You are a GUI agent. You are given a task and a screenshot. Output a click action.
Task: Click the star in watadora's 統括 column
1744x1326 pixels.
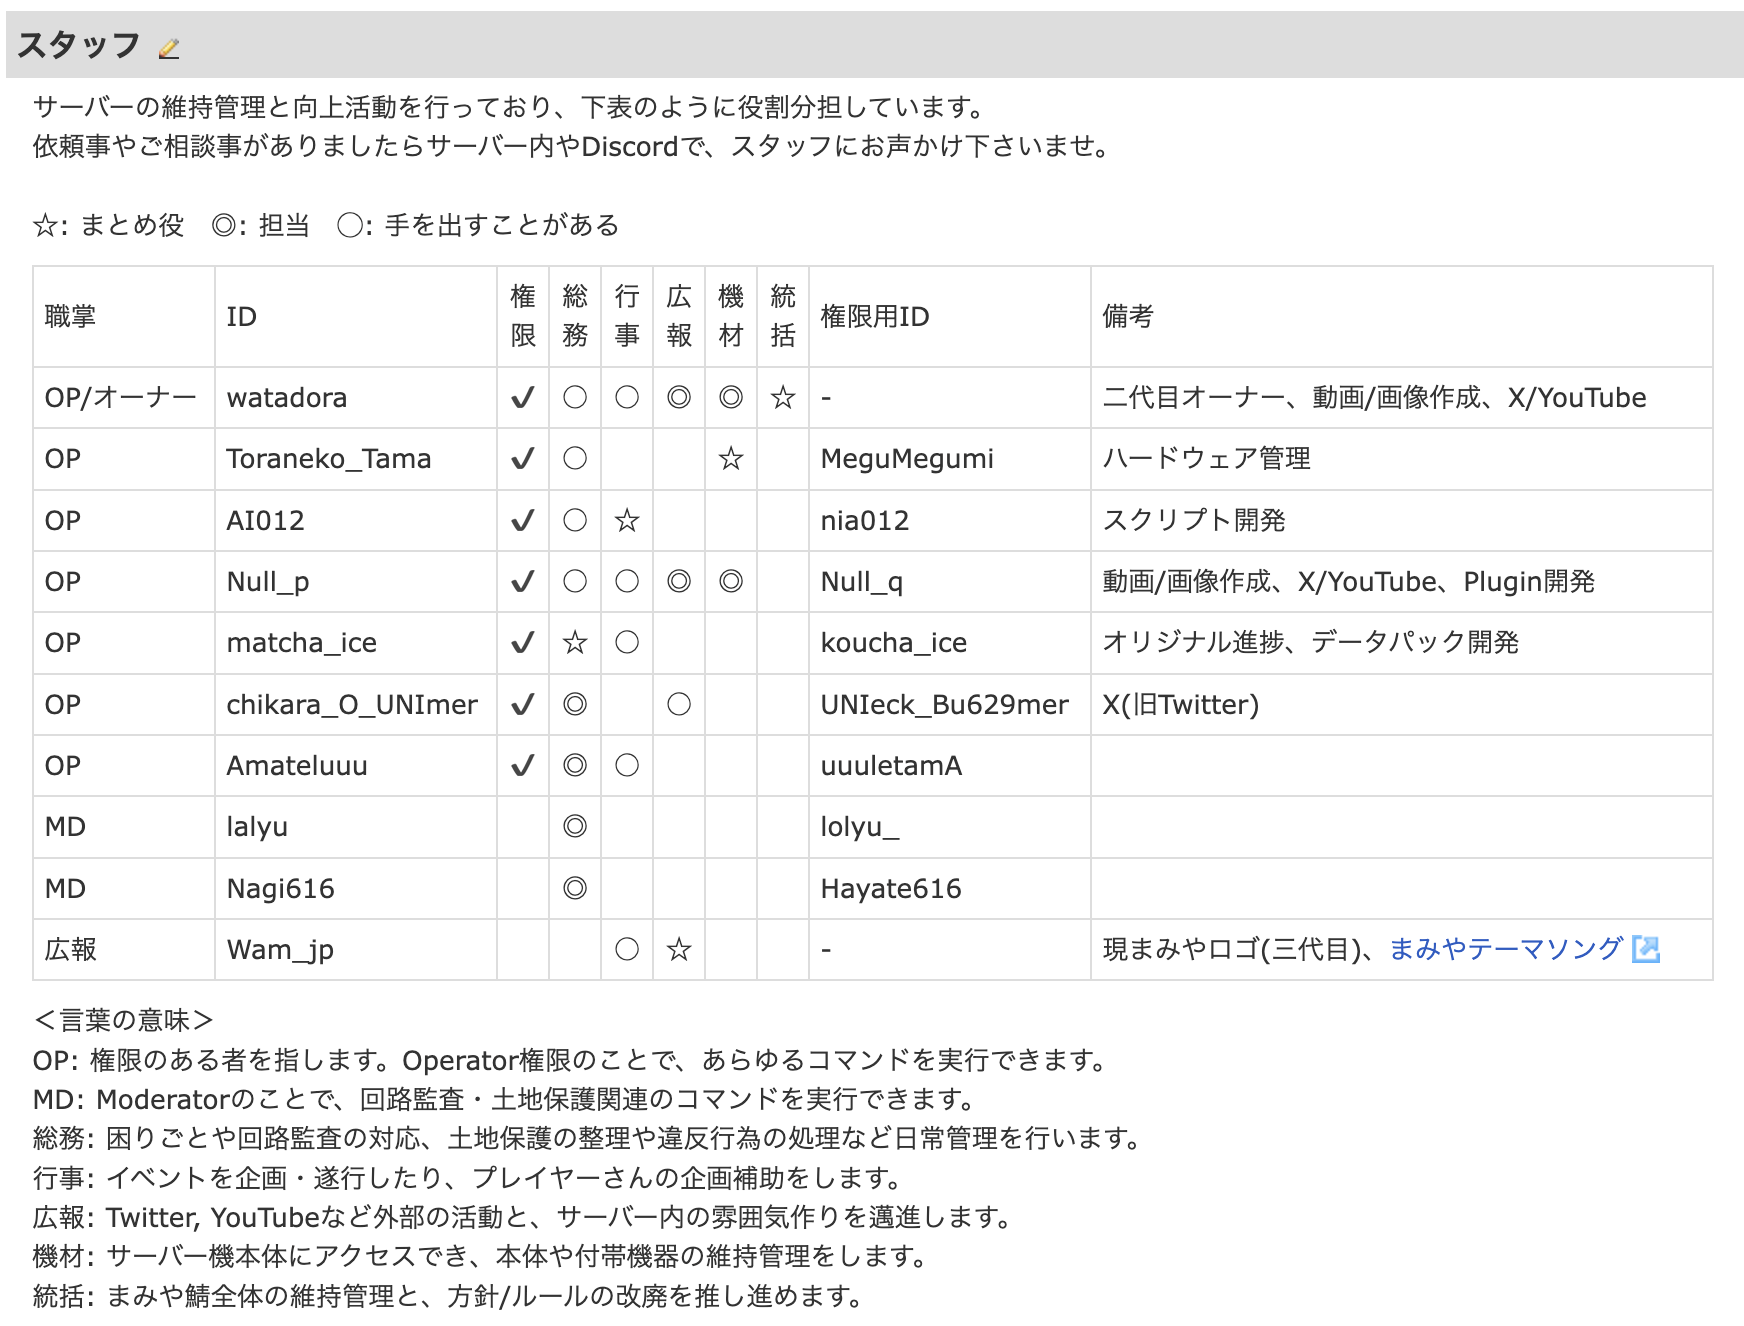[x=782, y=398]
